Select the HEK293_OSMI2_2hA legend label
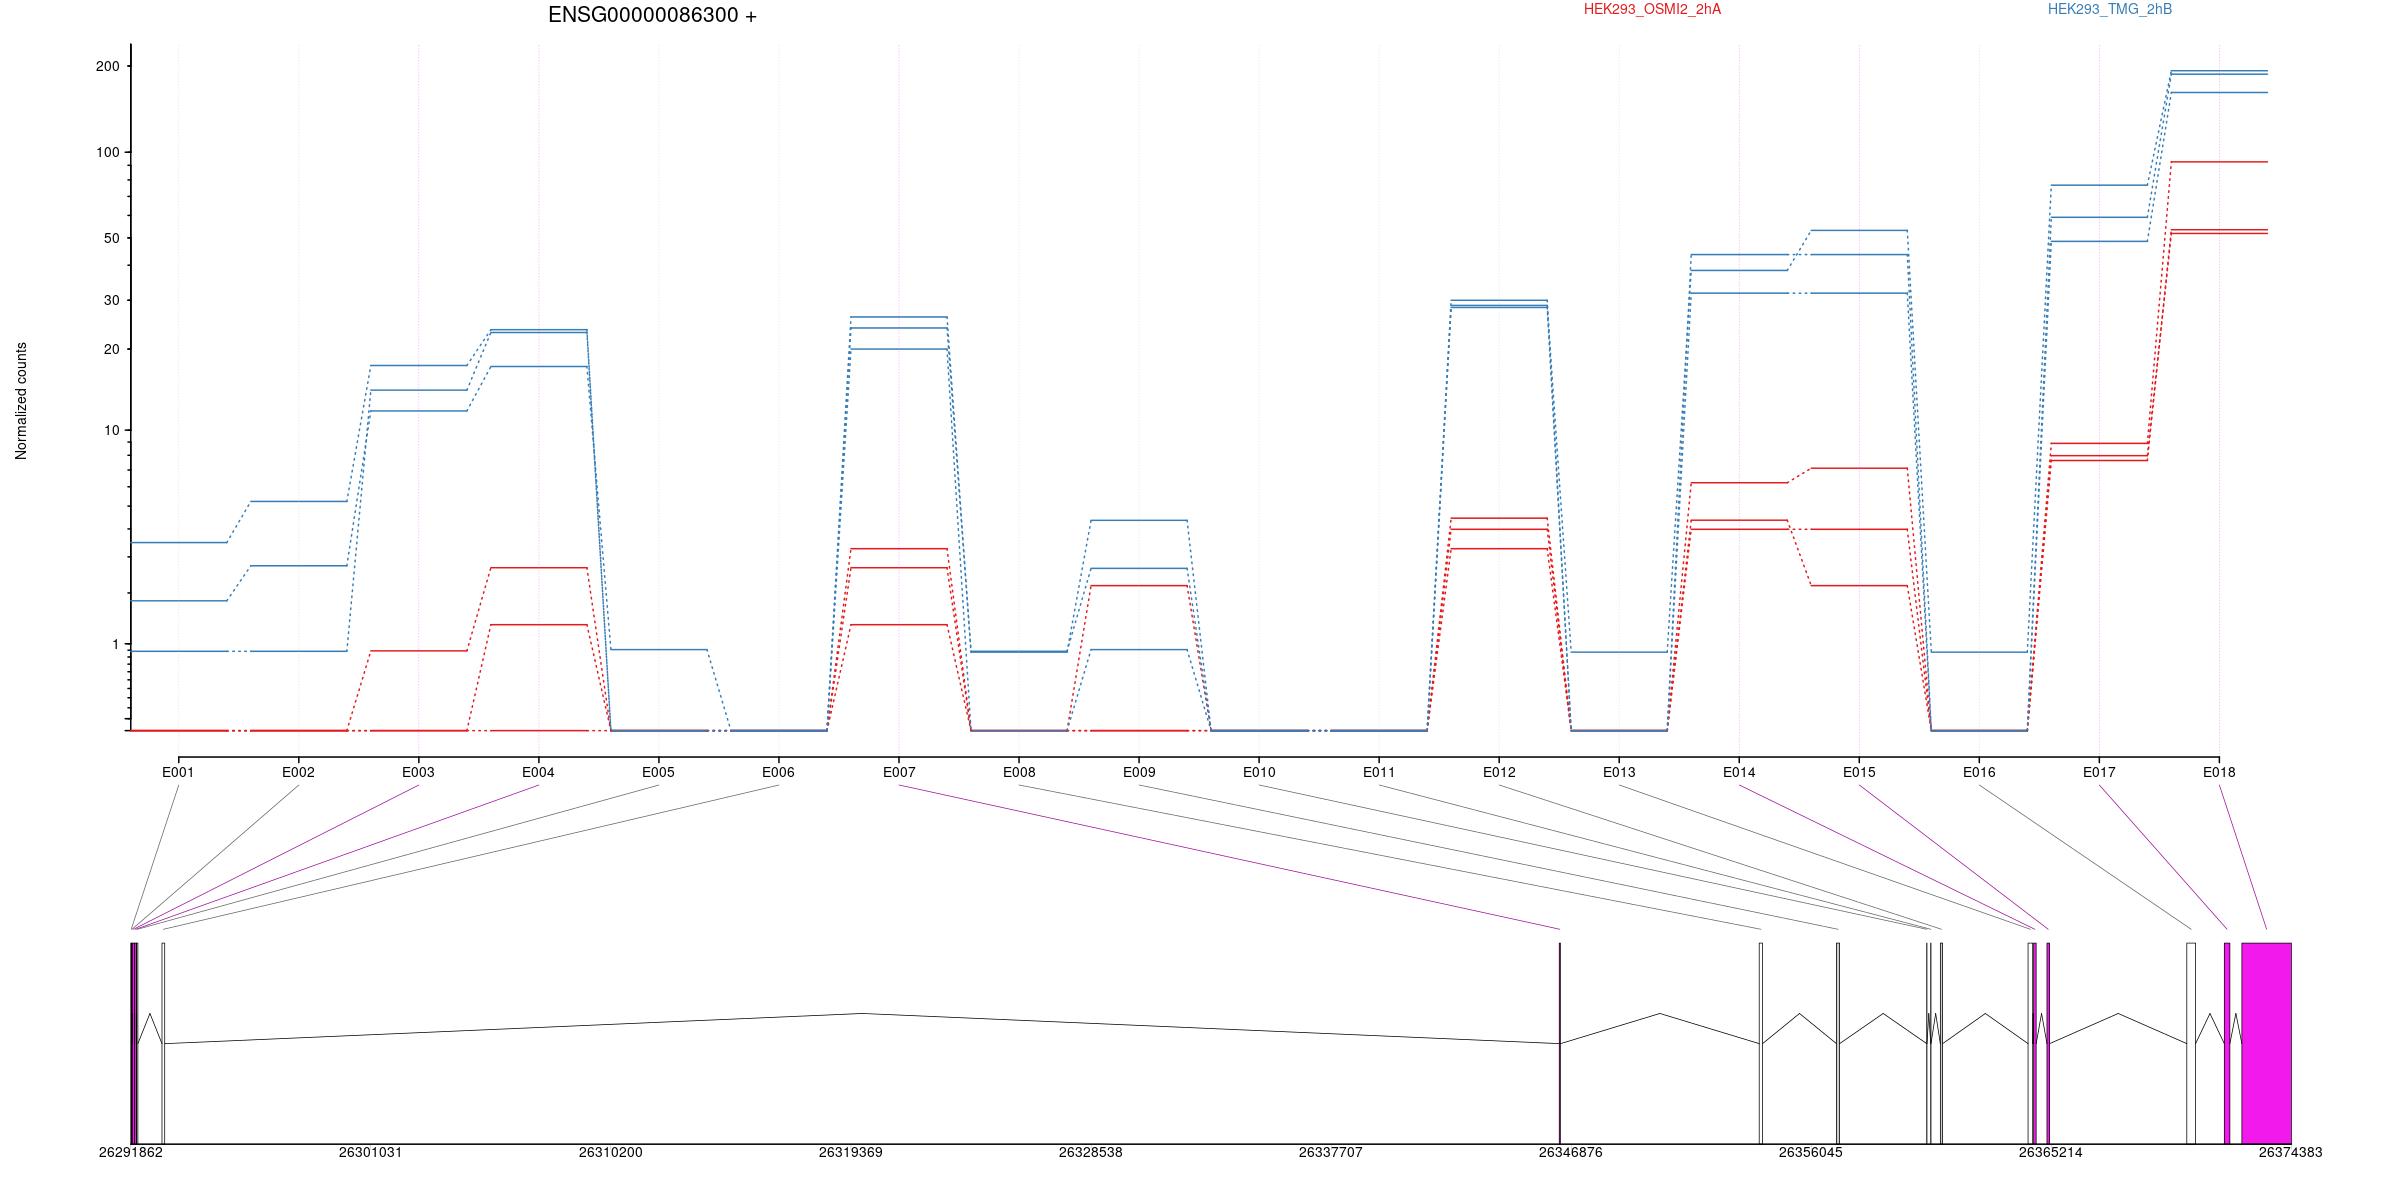 pos(1652,9)
